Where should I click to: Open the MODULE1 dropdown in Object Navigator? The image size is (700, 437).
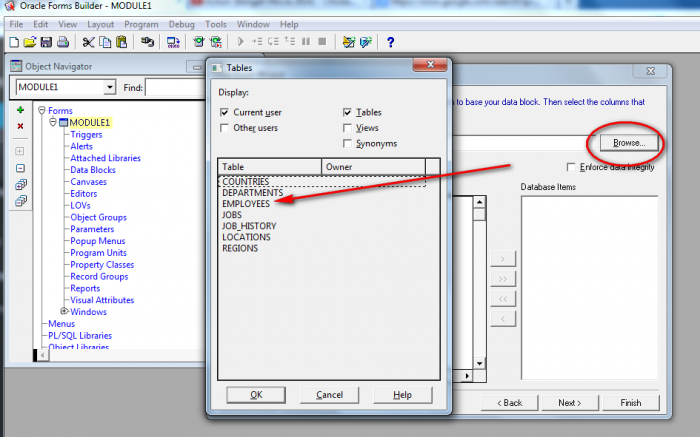pos(110,88)
